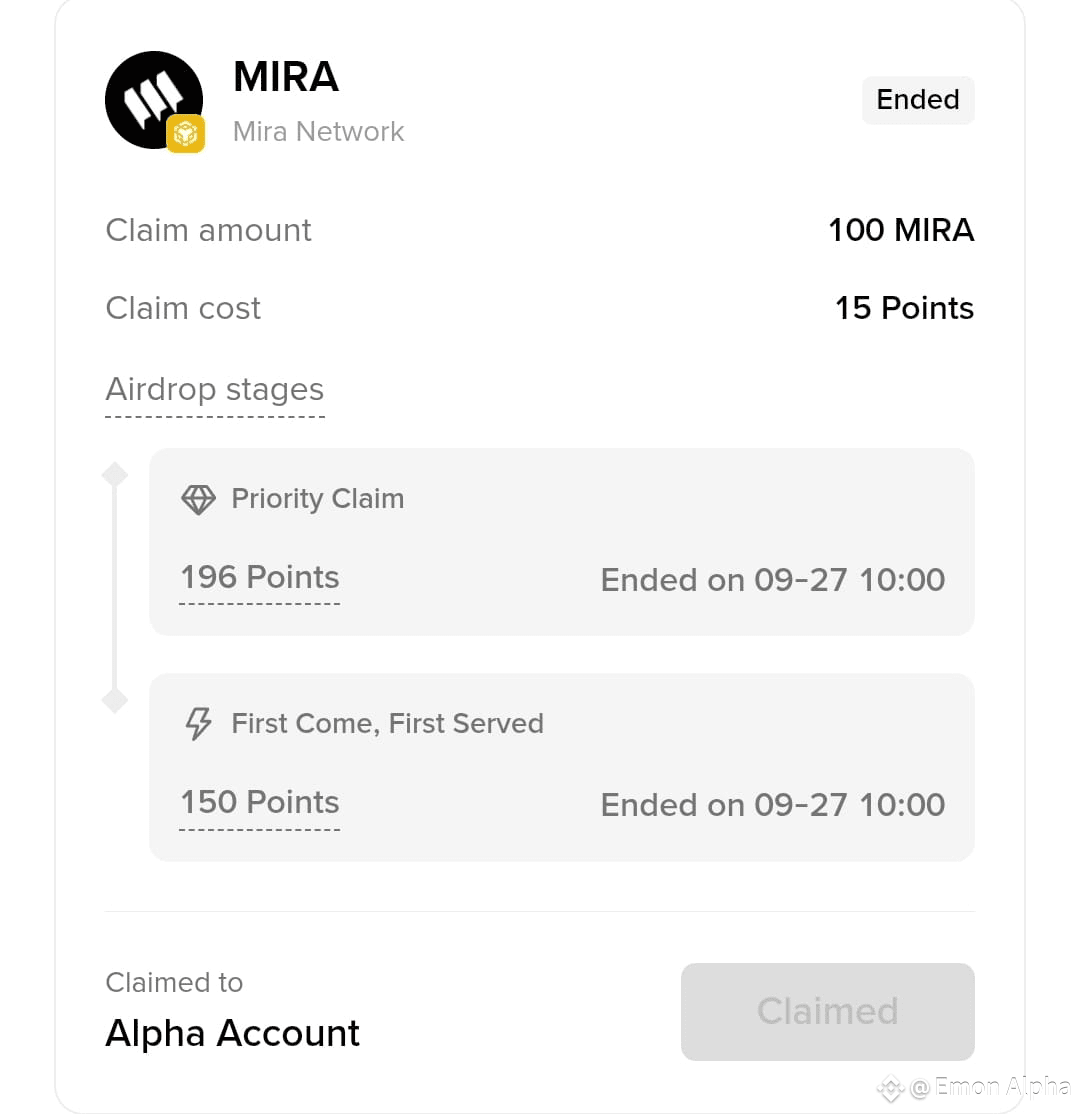Image resolution: width=1080 pixels, height=1114 pixels.
Task: Click the MIRA token logo
Action: 153,99
